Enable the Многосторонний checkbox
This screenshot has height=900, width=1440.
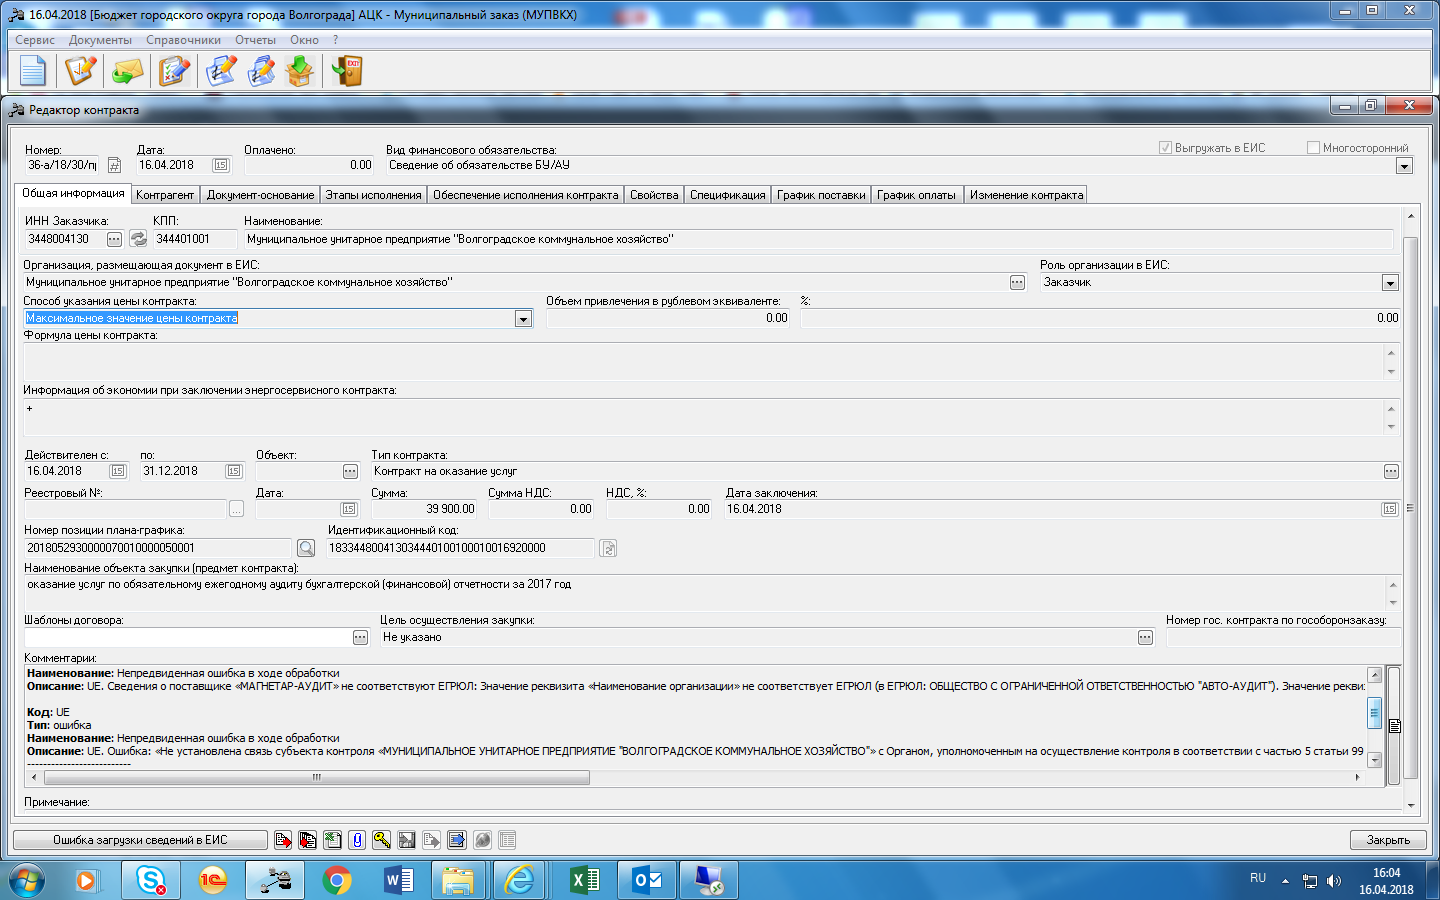click(1313, 148)
